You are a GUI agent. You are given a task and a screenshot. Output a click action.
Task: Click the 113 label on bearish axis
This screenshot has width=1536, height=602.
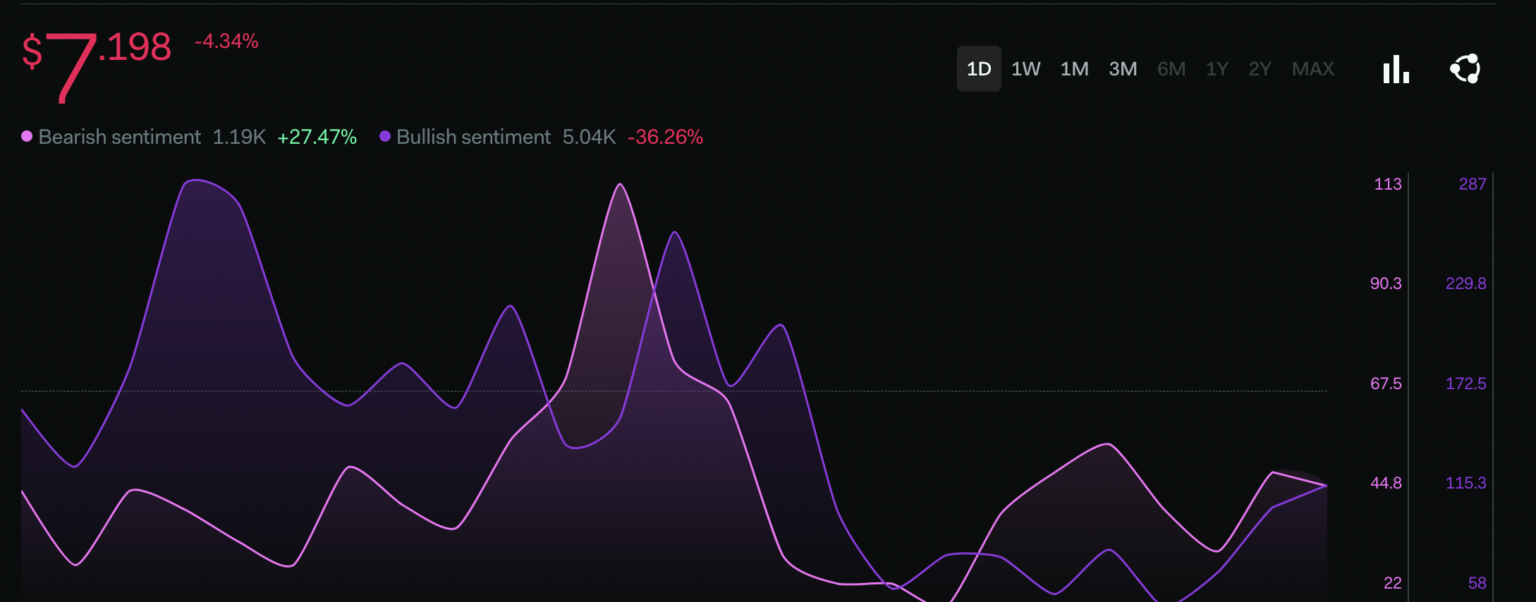coord(1387,184)
